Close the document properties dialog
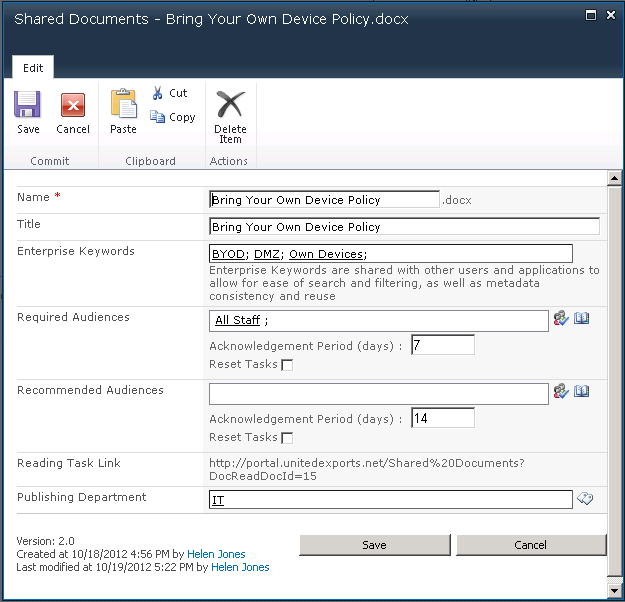 (611, 15)
